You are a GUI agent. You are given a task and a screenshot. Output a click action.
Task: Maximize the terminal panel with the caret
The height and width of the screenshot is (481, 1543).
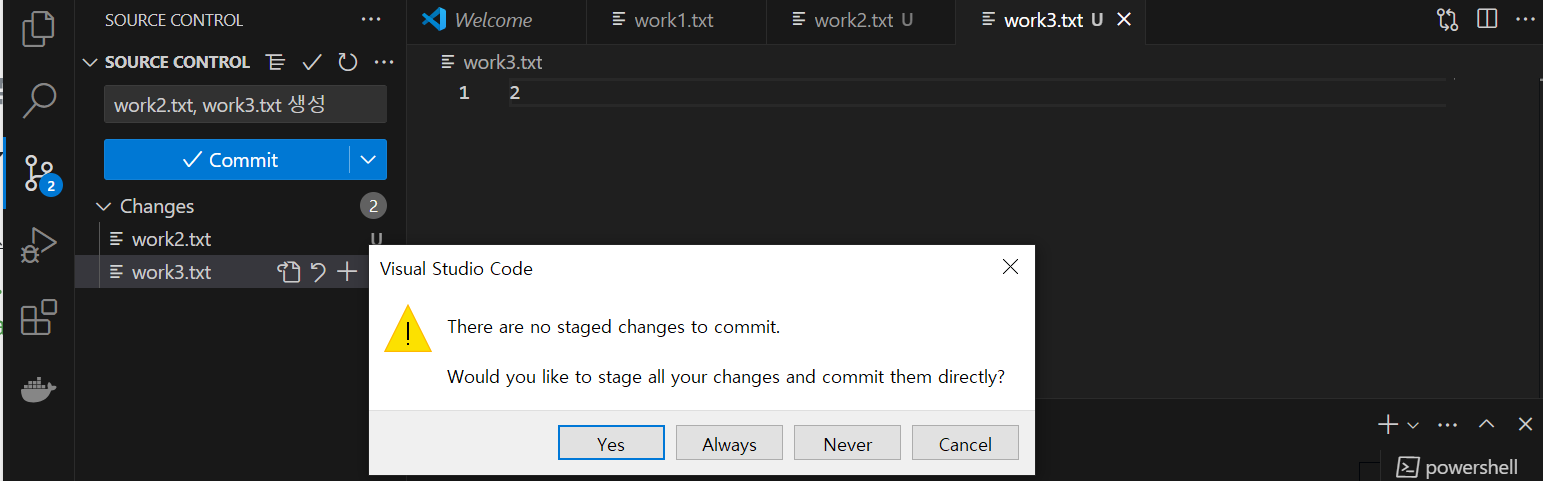click(1486, 424)
